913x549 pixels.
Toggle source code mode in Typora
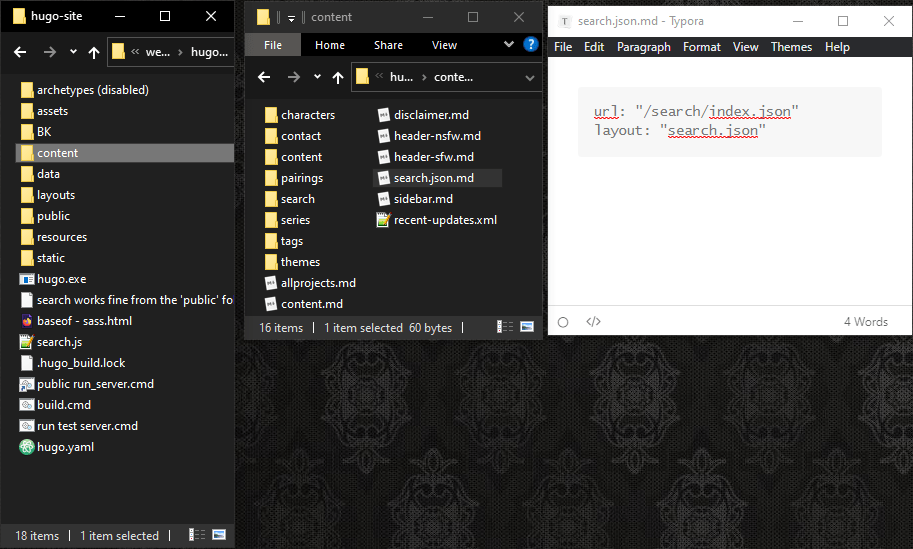pos(593,322)
